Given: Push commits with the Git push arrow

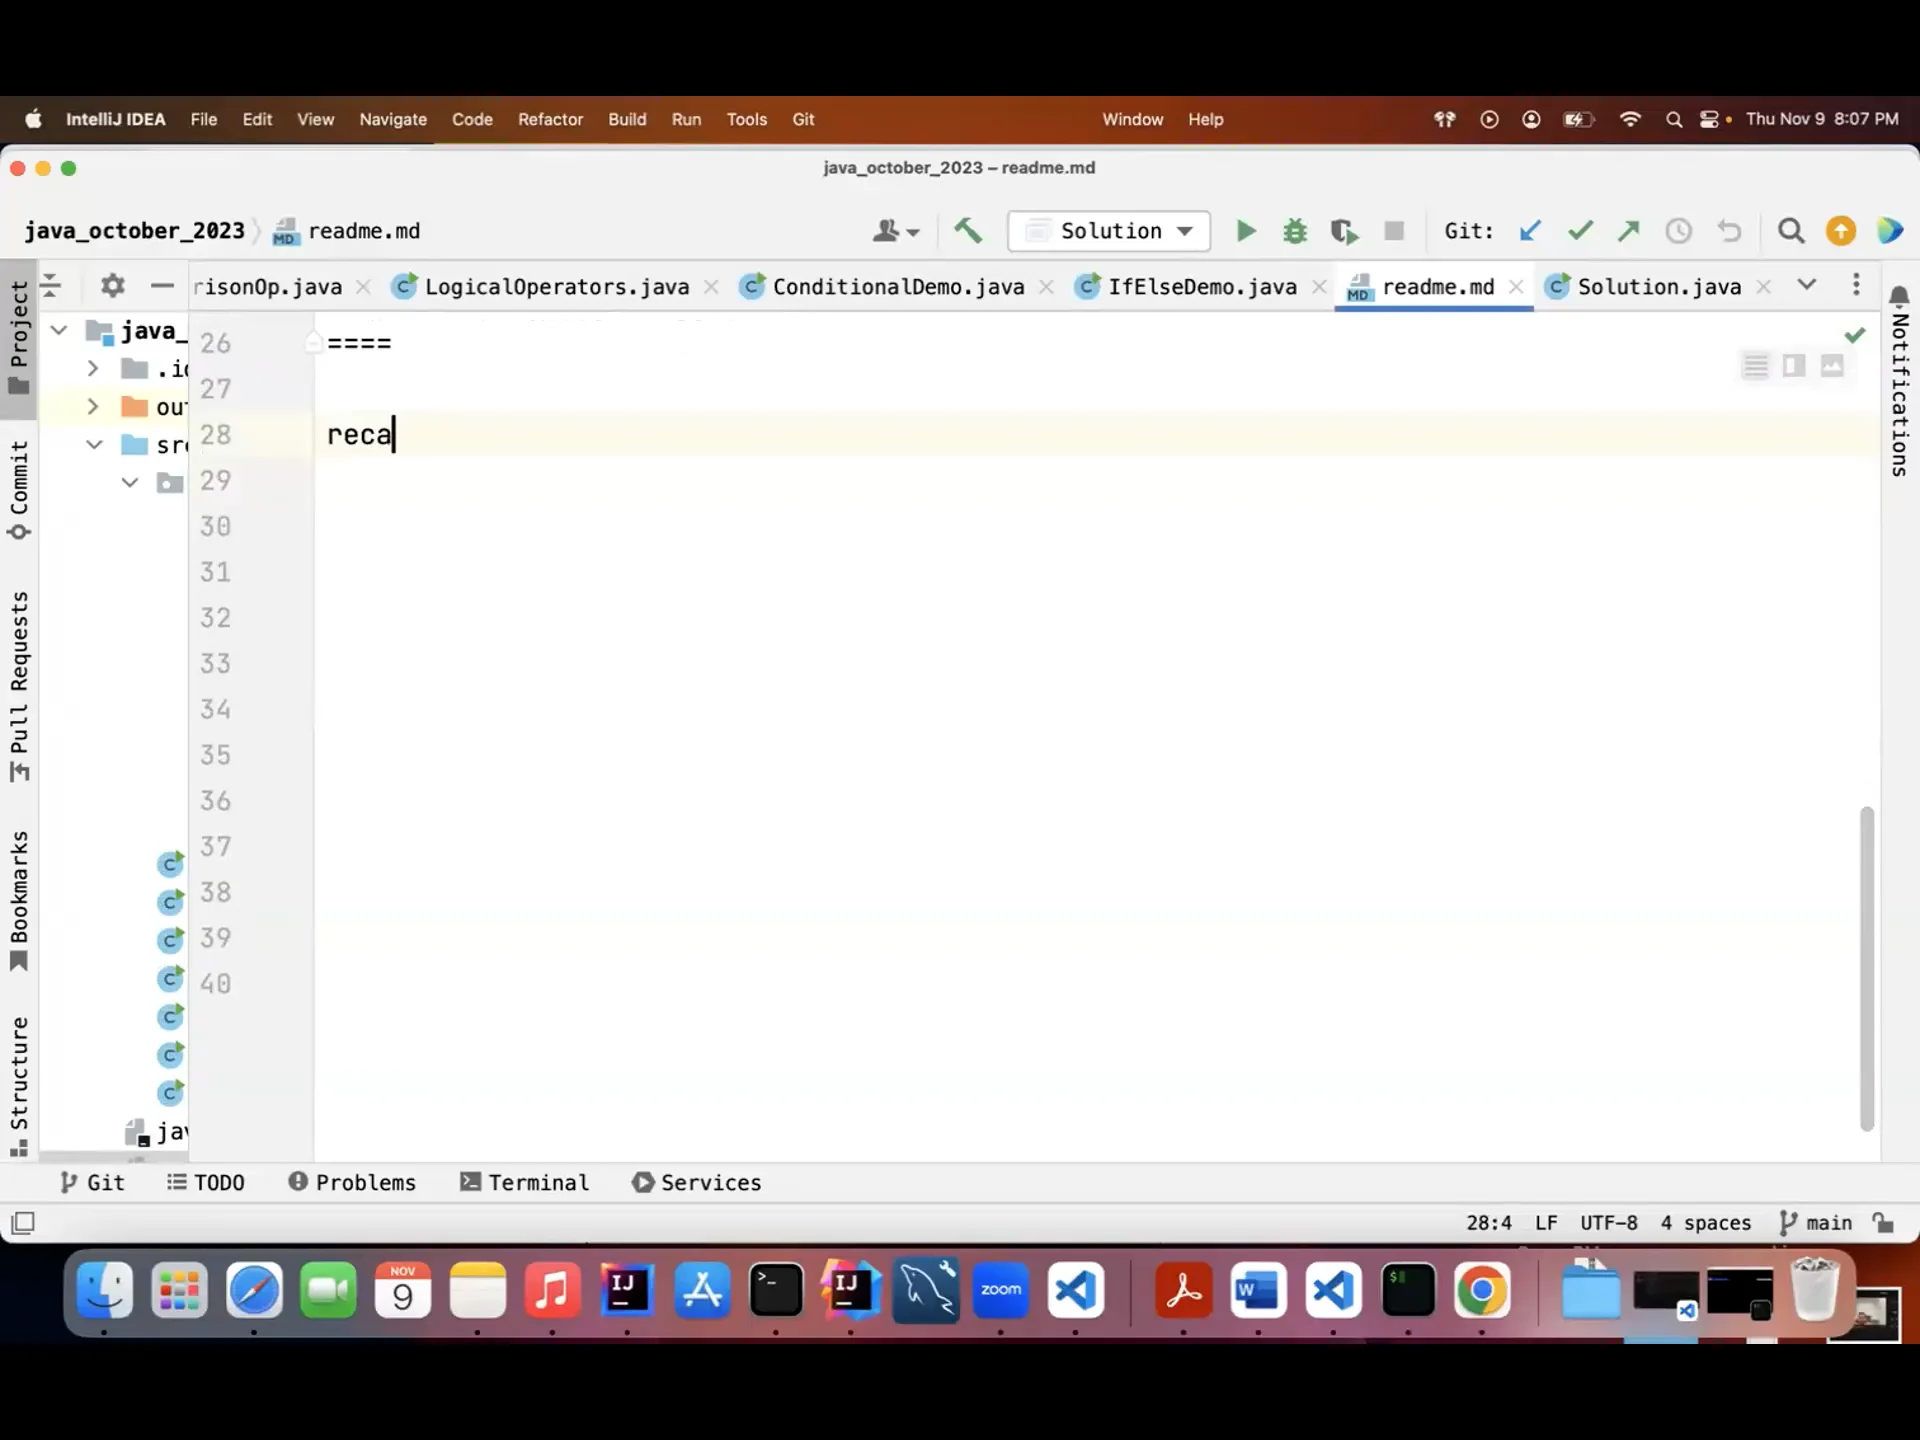Looking at the screenshot, I should 1628,231.
